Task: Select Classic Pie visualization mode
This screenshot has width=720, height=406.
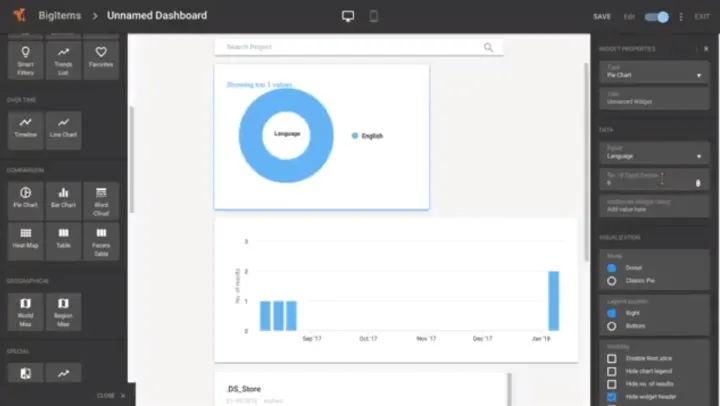Action: point(612,281)
